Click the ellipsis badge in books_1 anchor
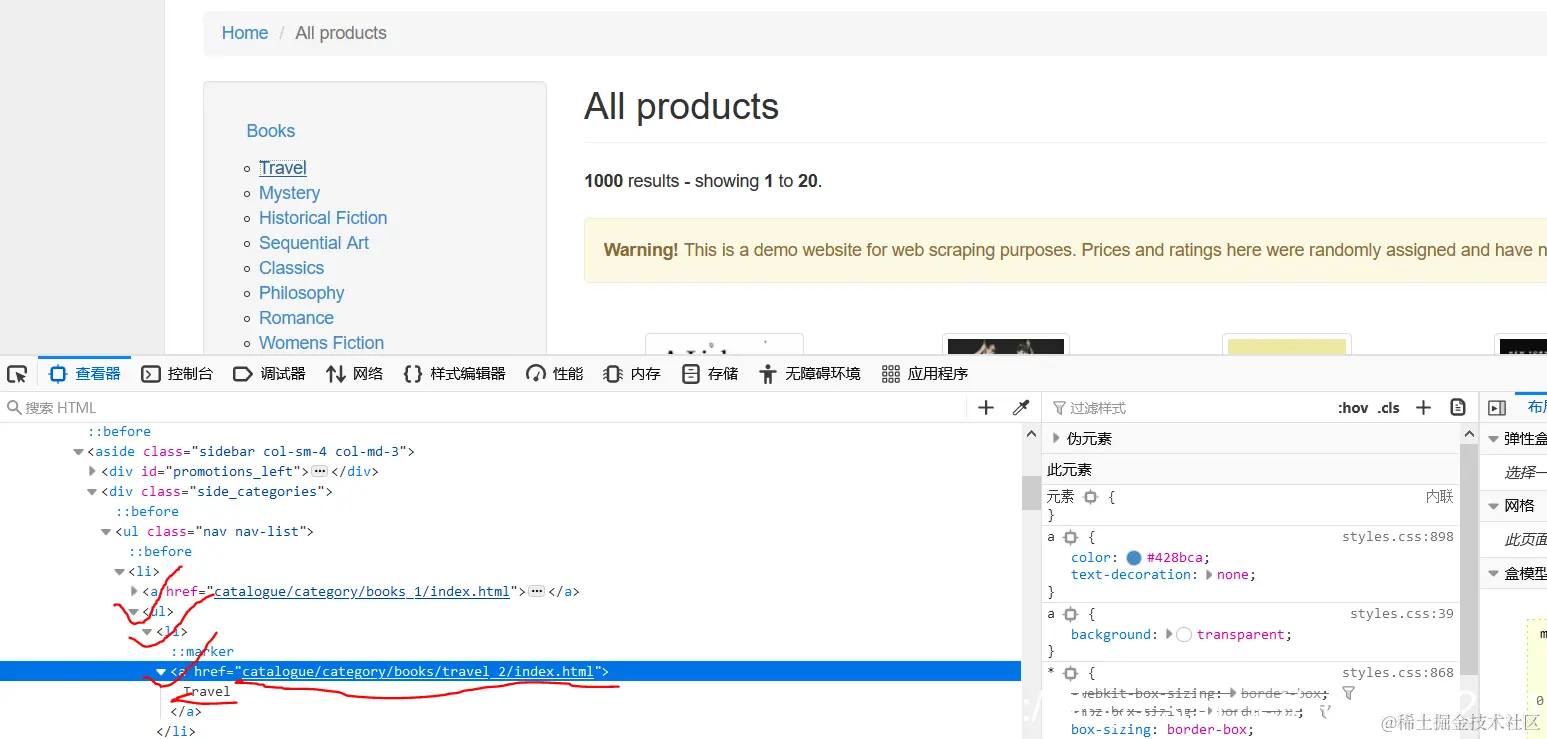The width and height of the screenshot is (1547, 739). 536,592
